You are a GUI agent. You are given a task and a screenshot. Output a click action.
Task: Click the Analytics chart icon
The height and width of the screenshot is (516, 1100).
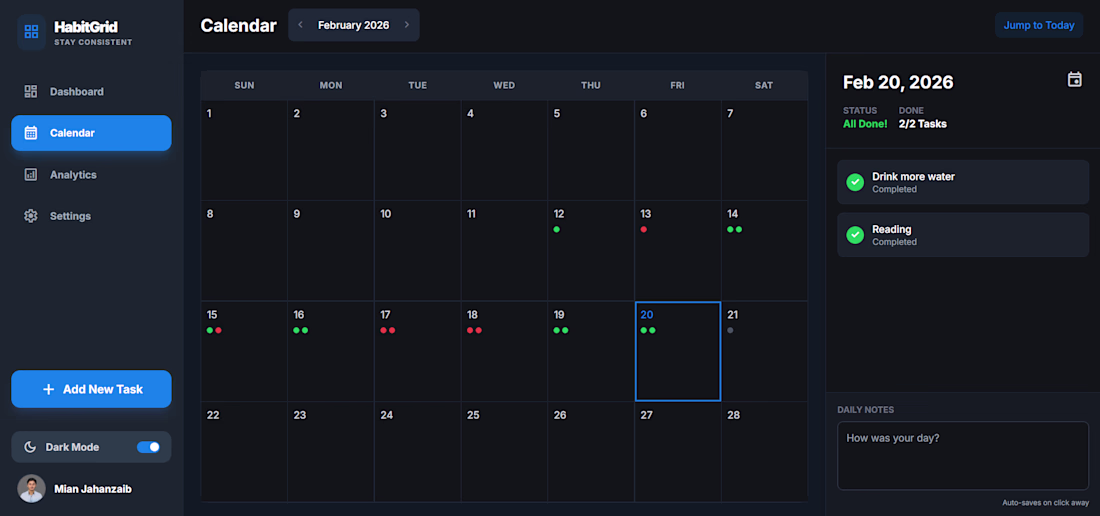point(31,175)
